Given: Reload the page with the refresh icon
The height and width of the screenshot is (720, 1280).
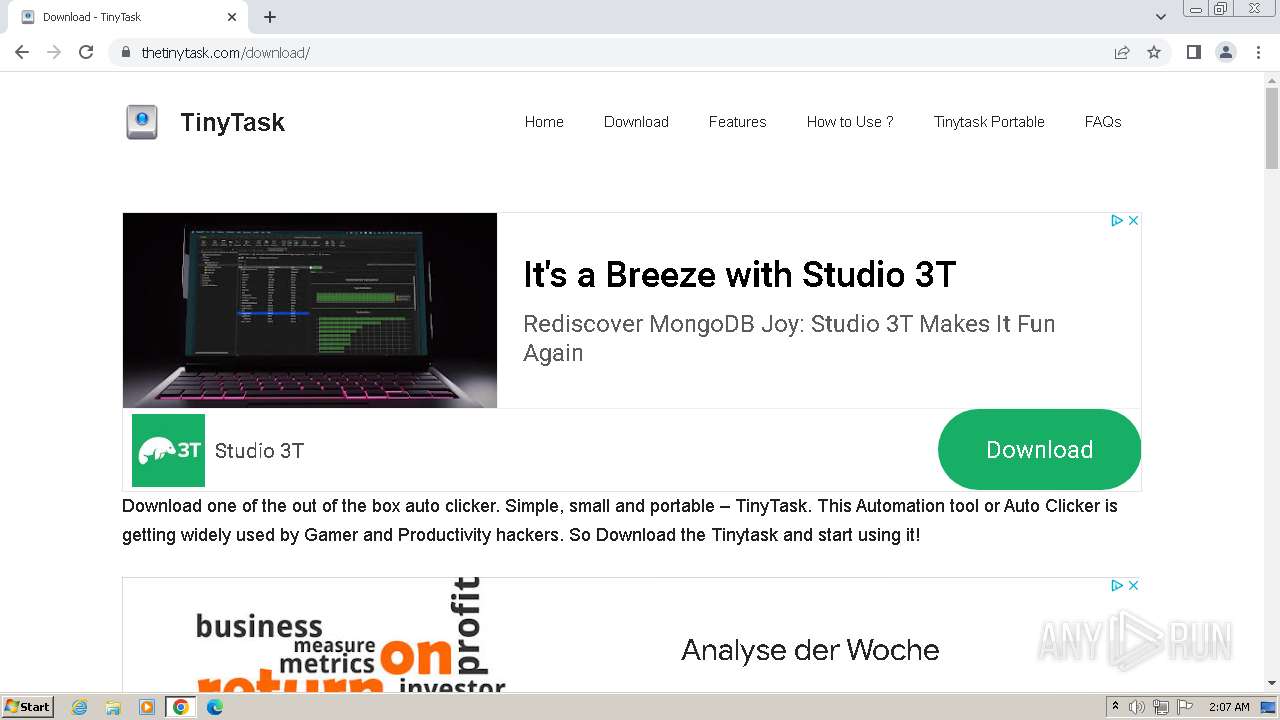Looking at the screenshot, I should [x=86, y=52].
